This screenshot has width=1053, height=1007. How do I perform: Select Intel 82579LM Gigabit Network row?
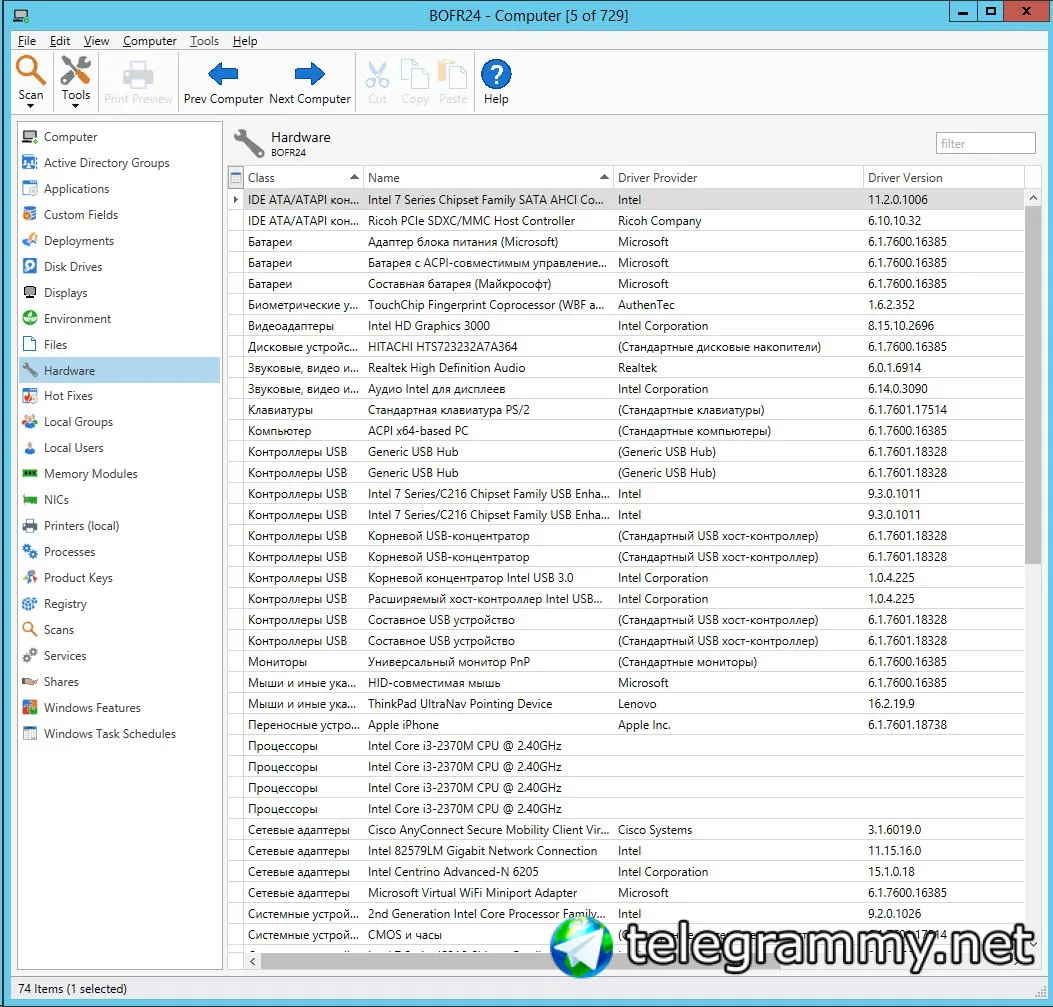pos(626,851)
